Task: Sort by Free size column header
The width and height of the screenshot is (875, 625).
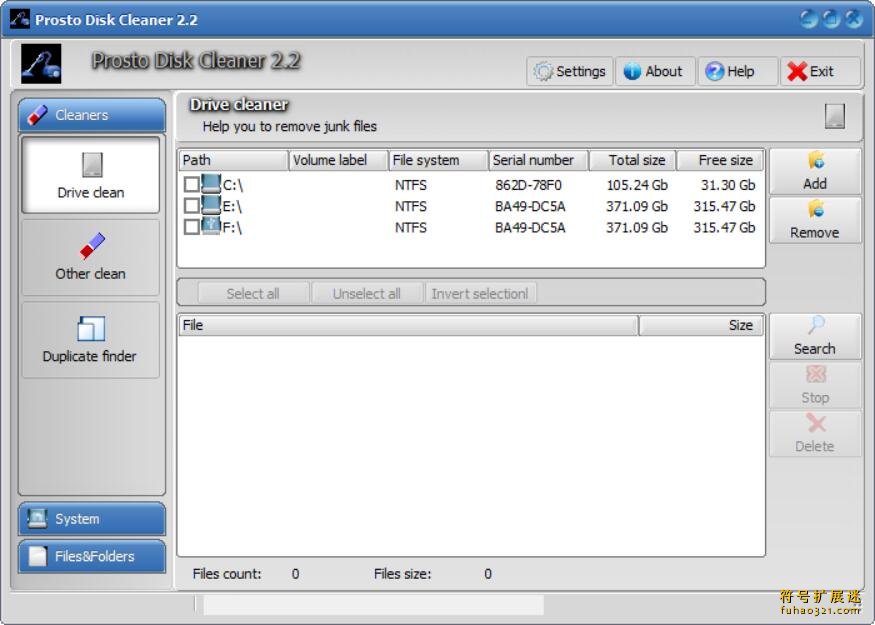Action: point(720,160)
